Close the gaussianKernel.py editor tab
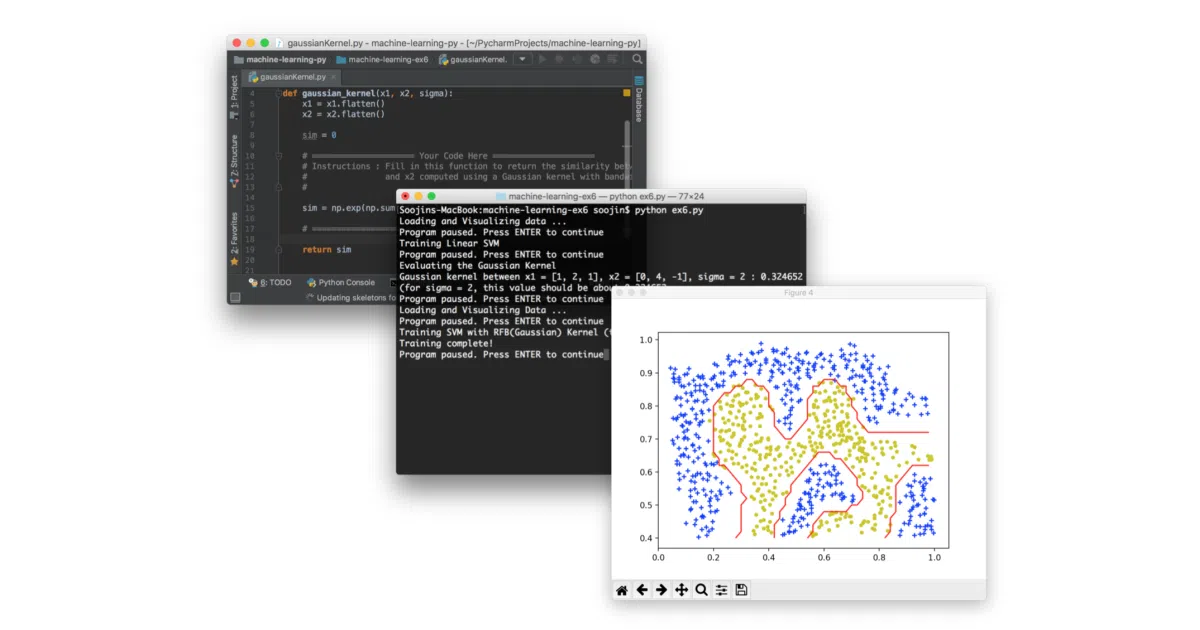The width and height of the screenshot is (1200, 630). pyautogui.click(x=333, y=77)
